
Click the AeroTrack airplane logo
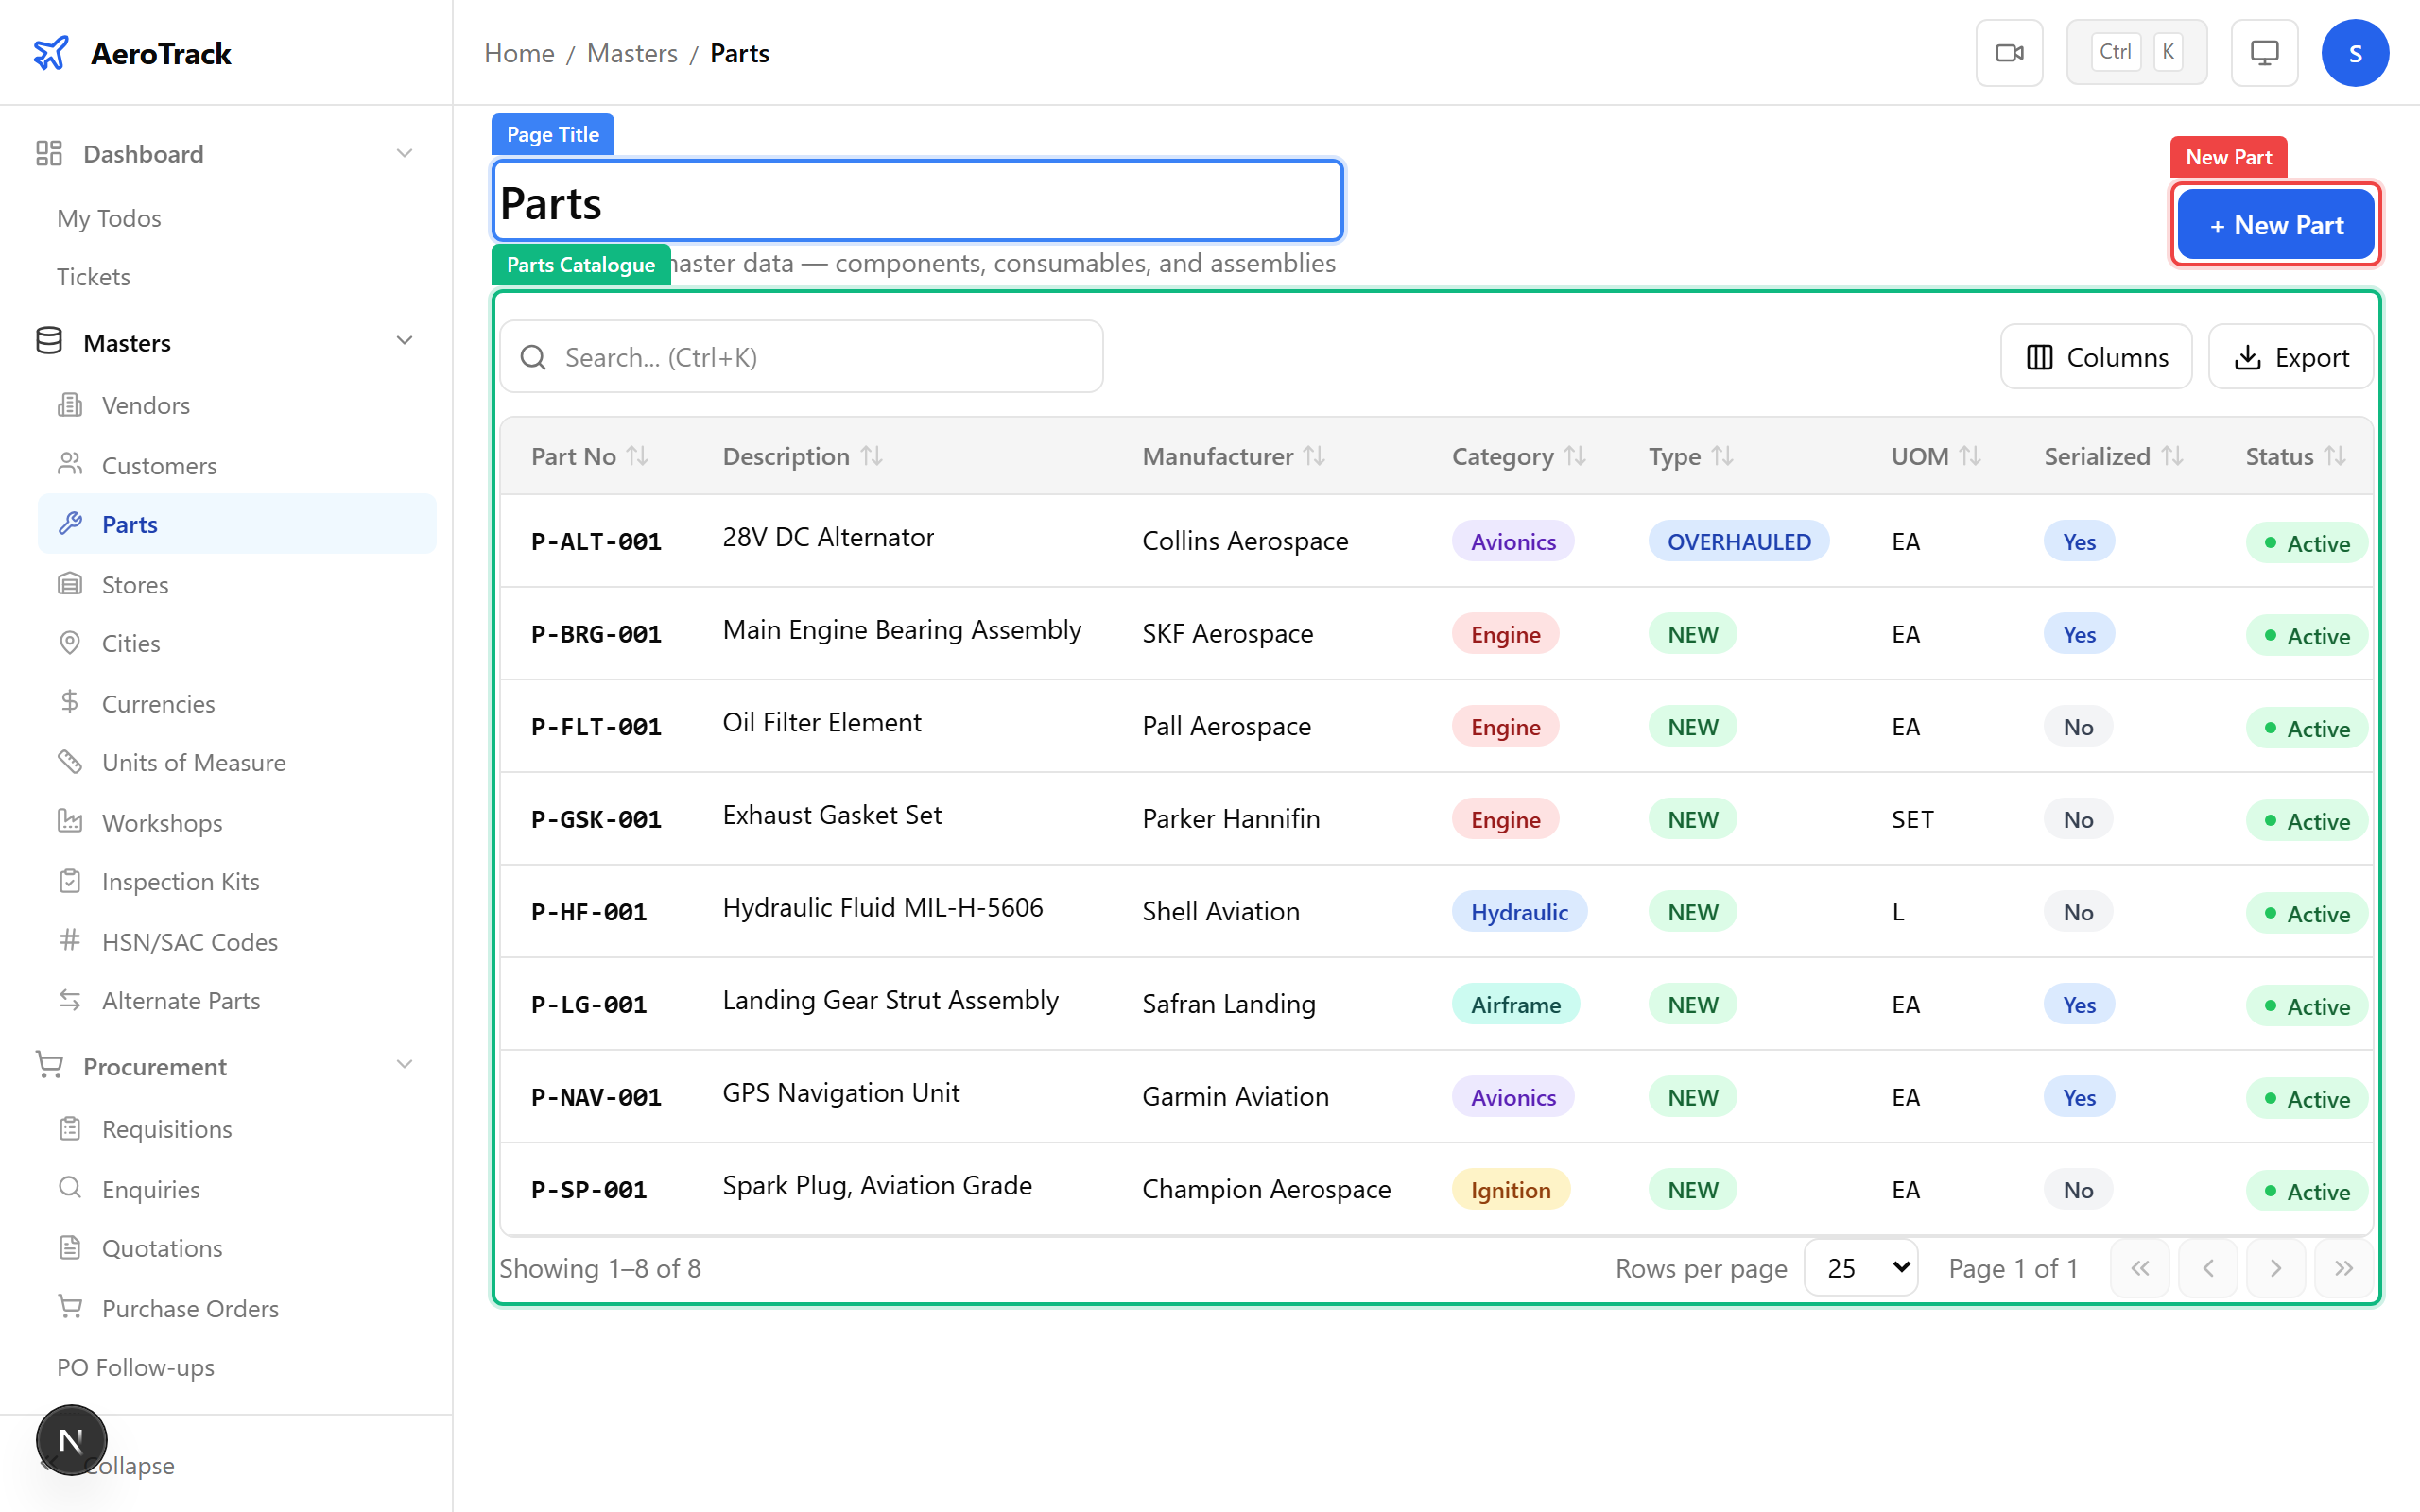[51, 53]
